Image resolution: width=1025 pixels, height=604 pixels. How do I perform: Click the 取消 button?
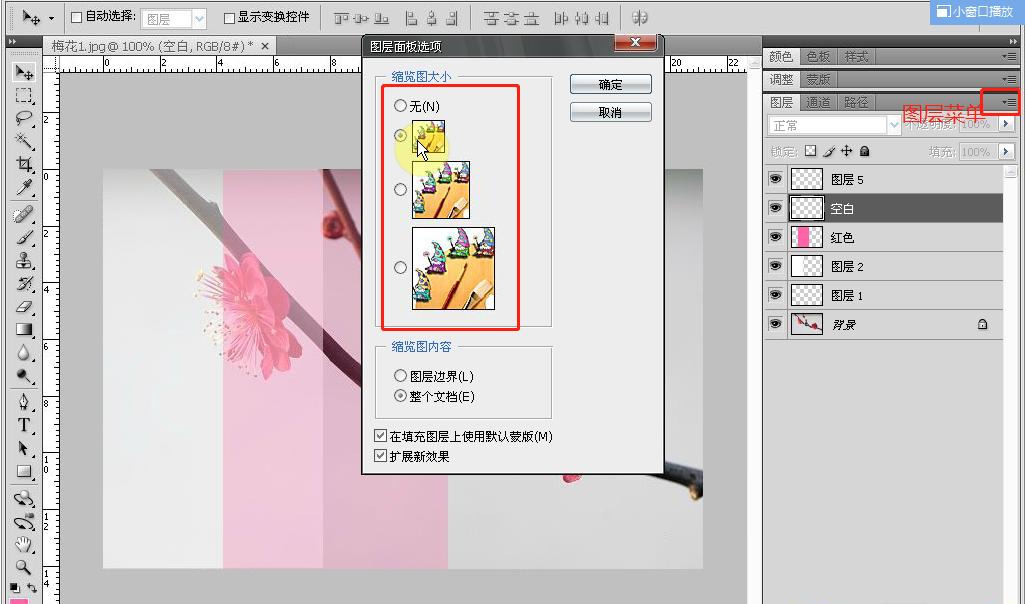(610, 111)
